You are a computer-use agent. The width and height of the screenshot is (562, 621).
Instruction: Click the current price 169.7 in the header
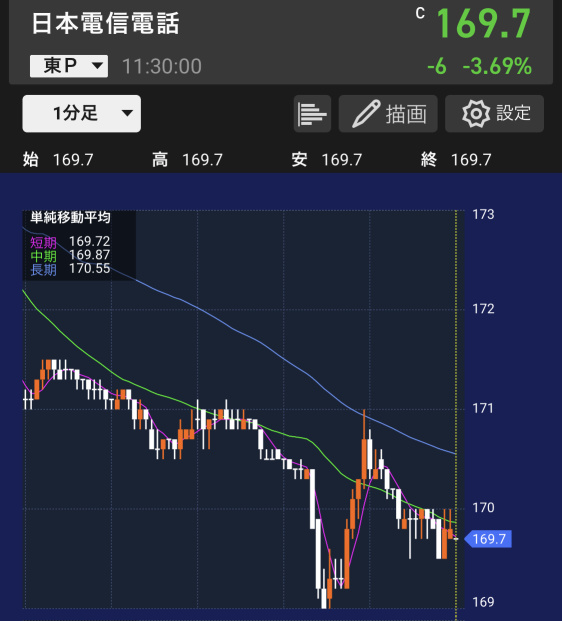click(483, 24)
